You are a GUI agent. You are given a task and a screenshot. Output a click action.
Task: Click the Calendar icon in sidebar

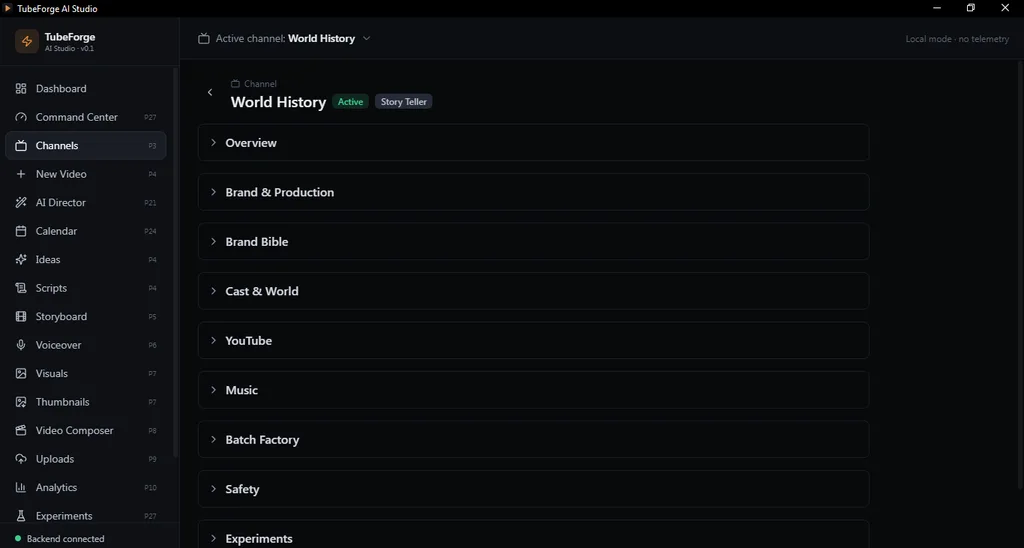point(21,231)
